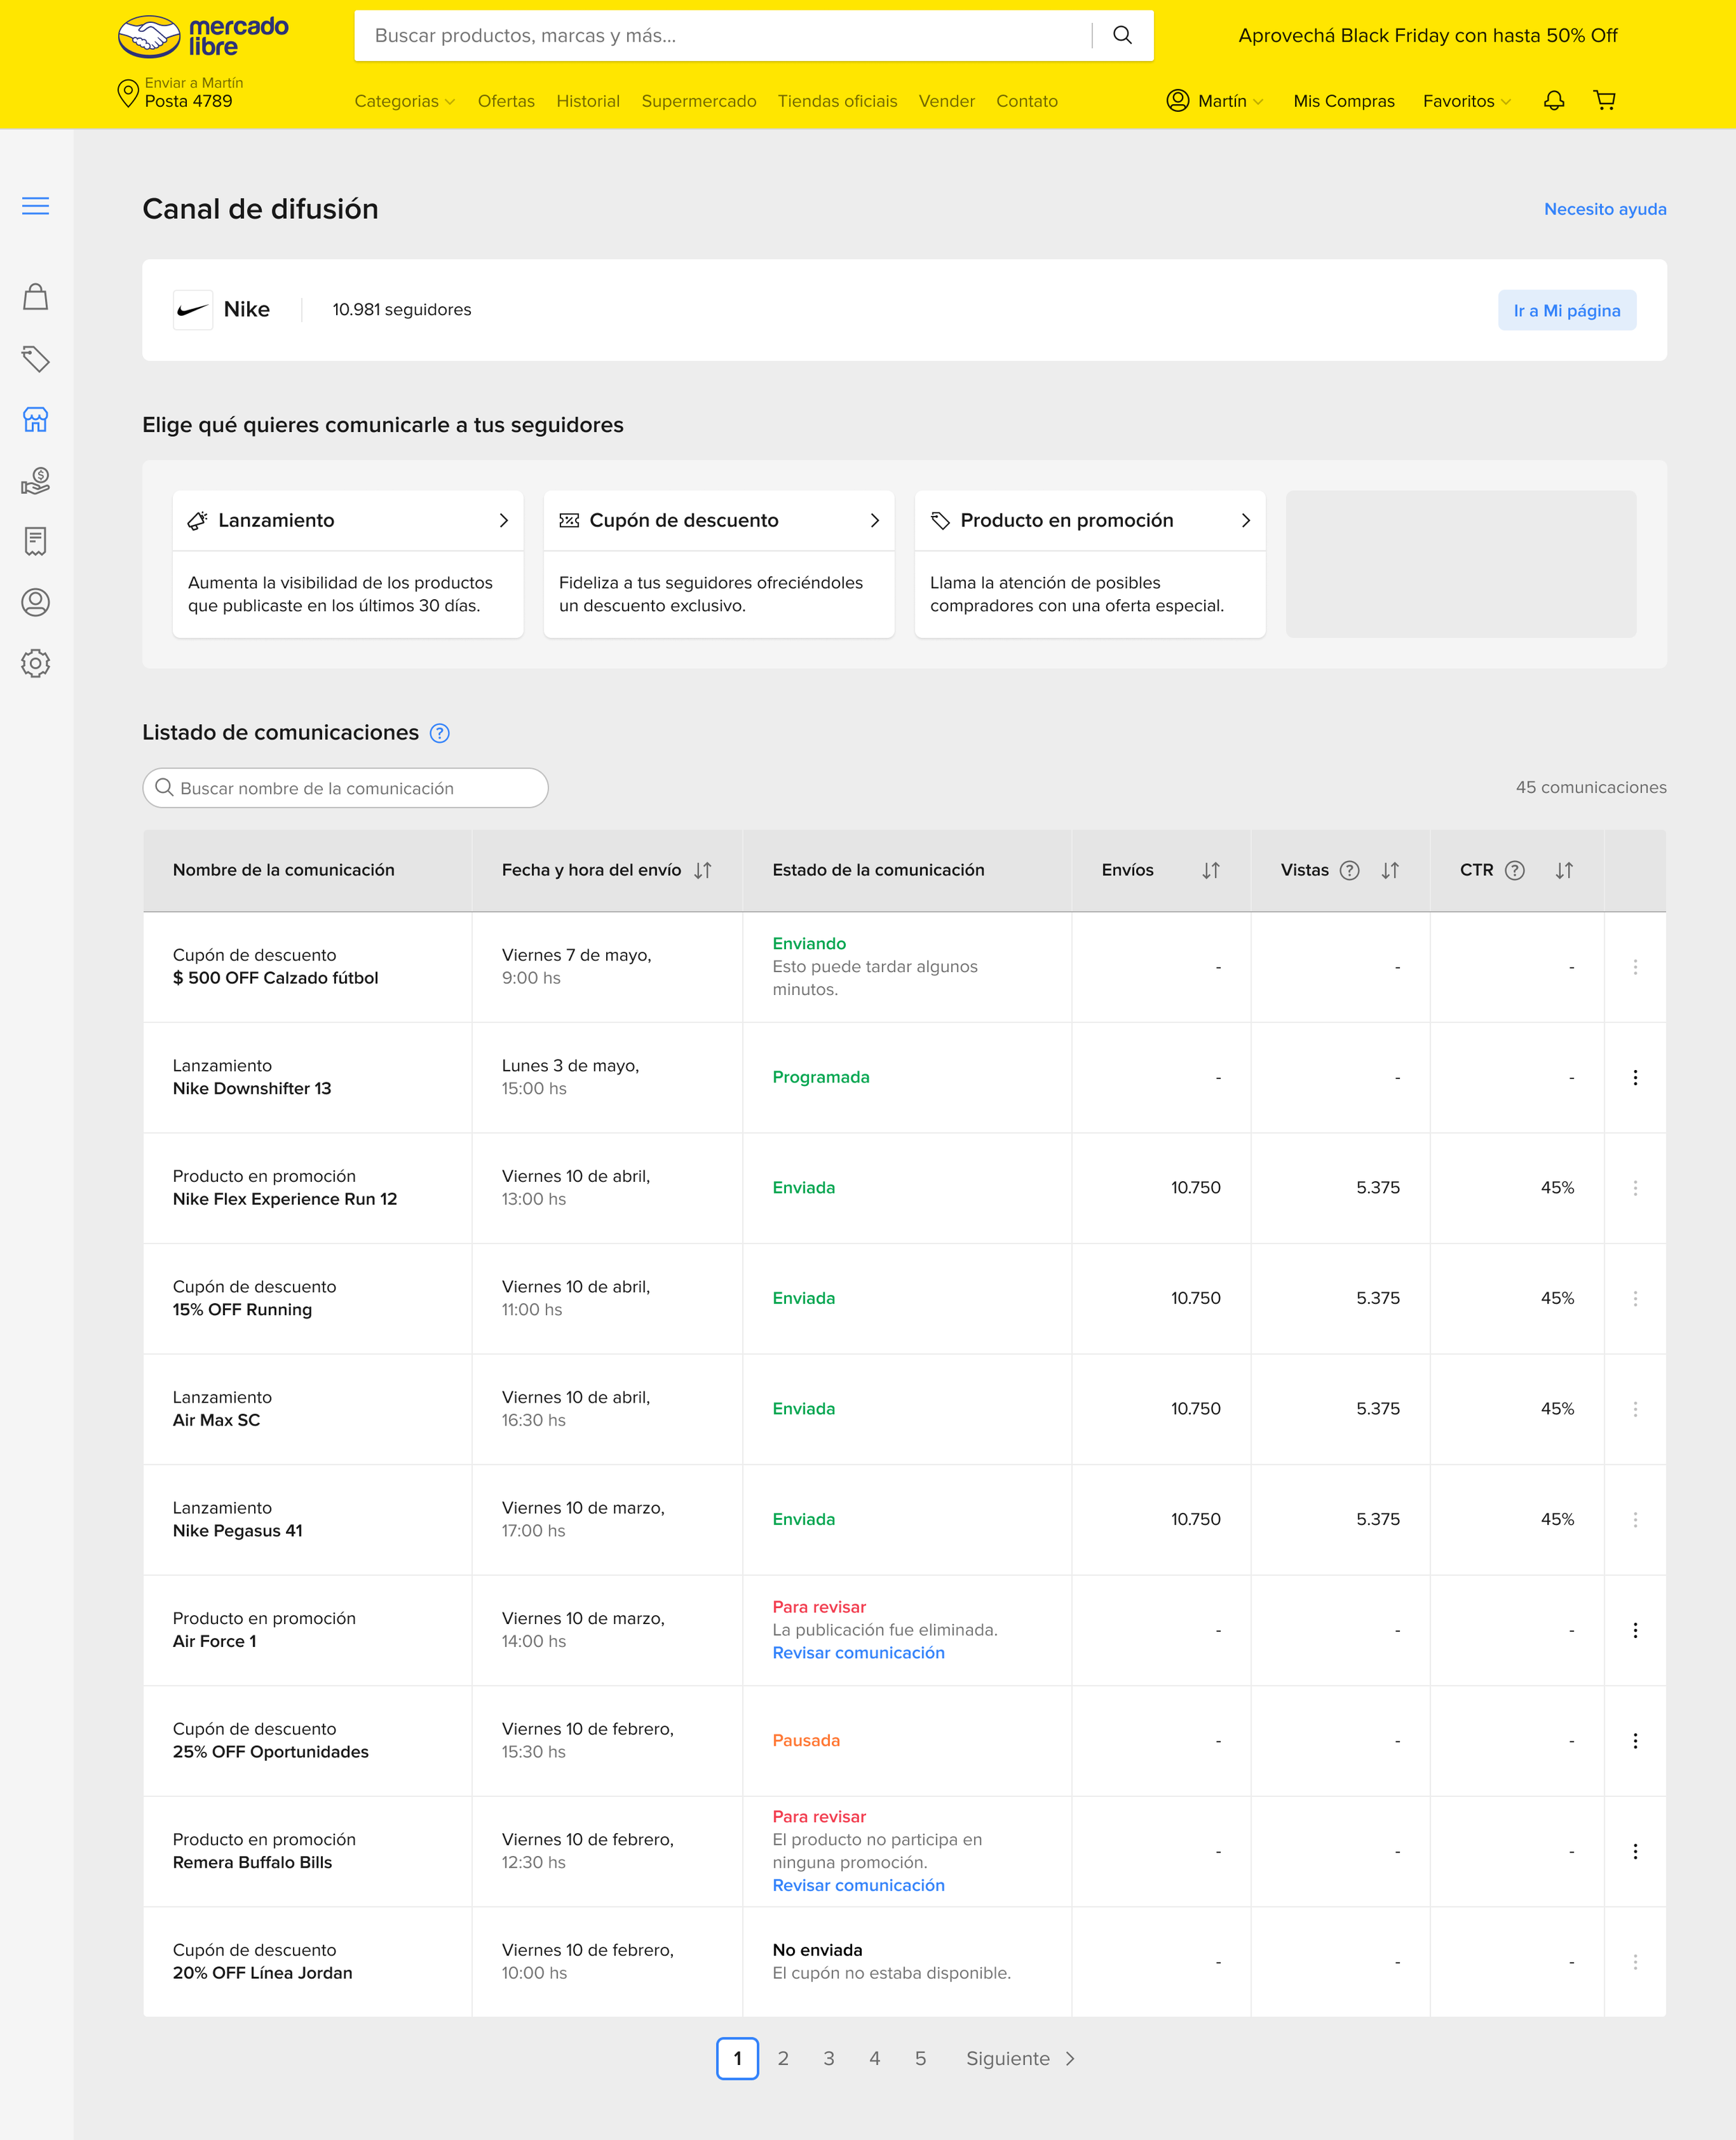This screenshot has width=1736, height=2140.
Task: Open options menu for Nike Downshifter 13
Action: pos(1635,1077)
